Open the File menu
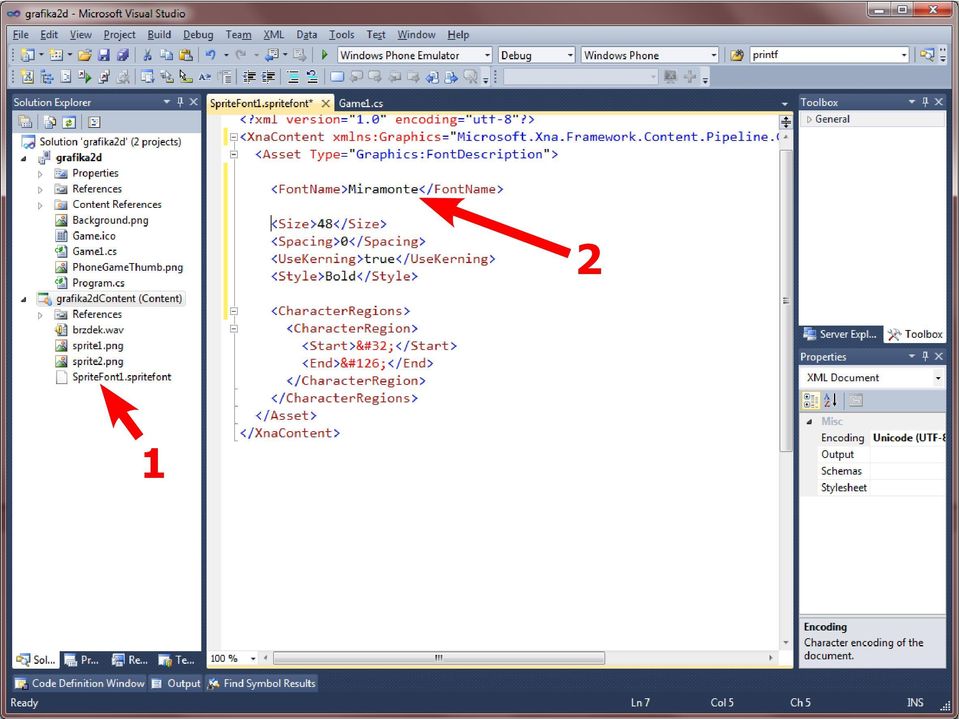Screen dimensions: 959x719 point(20,35)
